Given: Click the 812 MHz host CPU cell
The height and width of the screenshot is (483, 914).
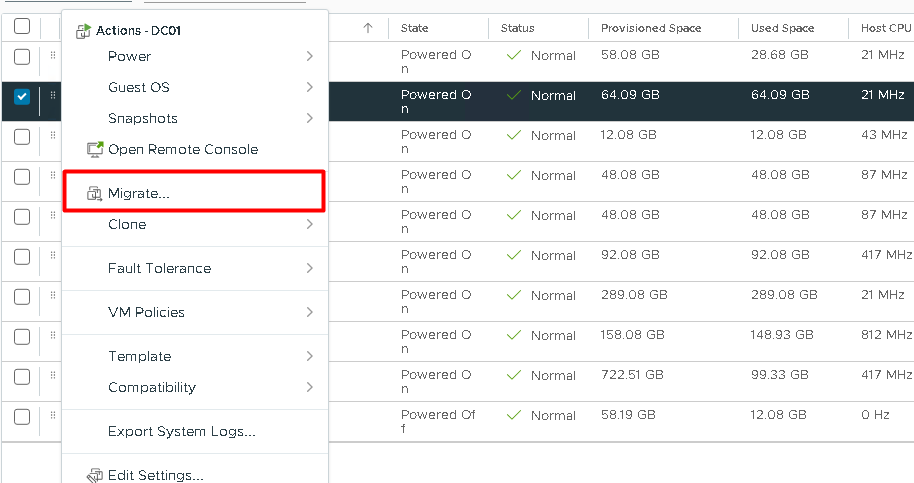Looking at the screenshot, I should point(886,334).
